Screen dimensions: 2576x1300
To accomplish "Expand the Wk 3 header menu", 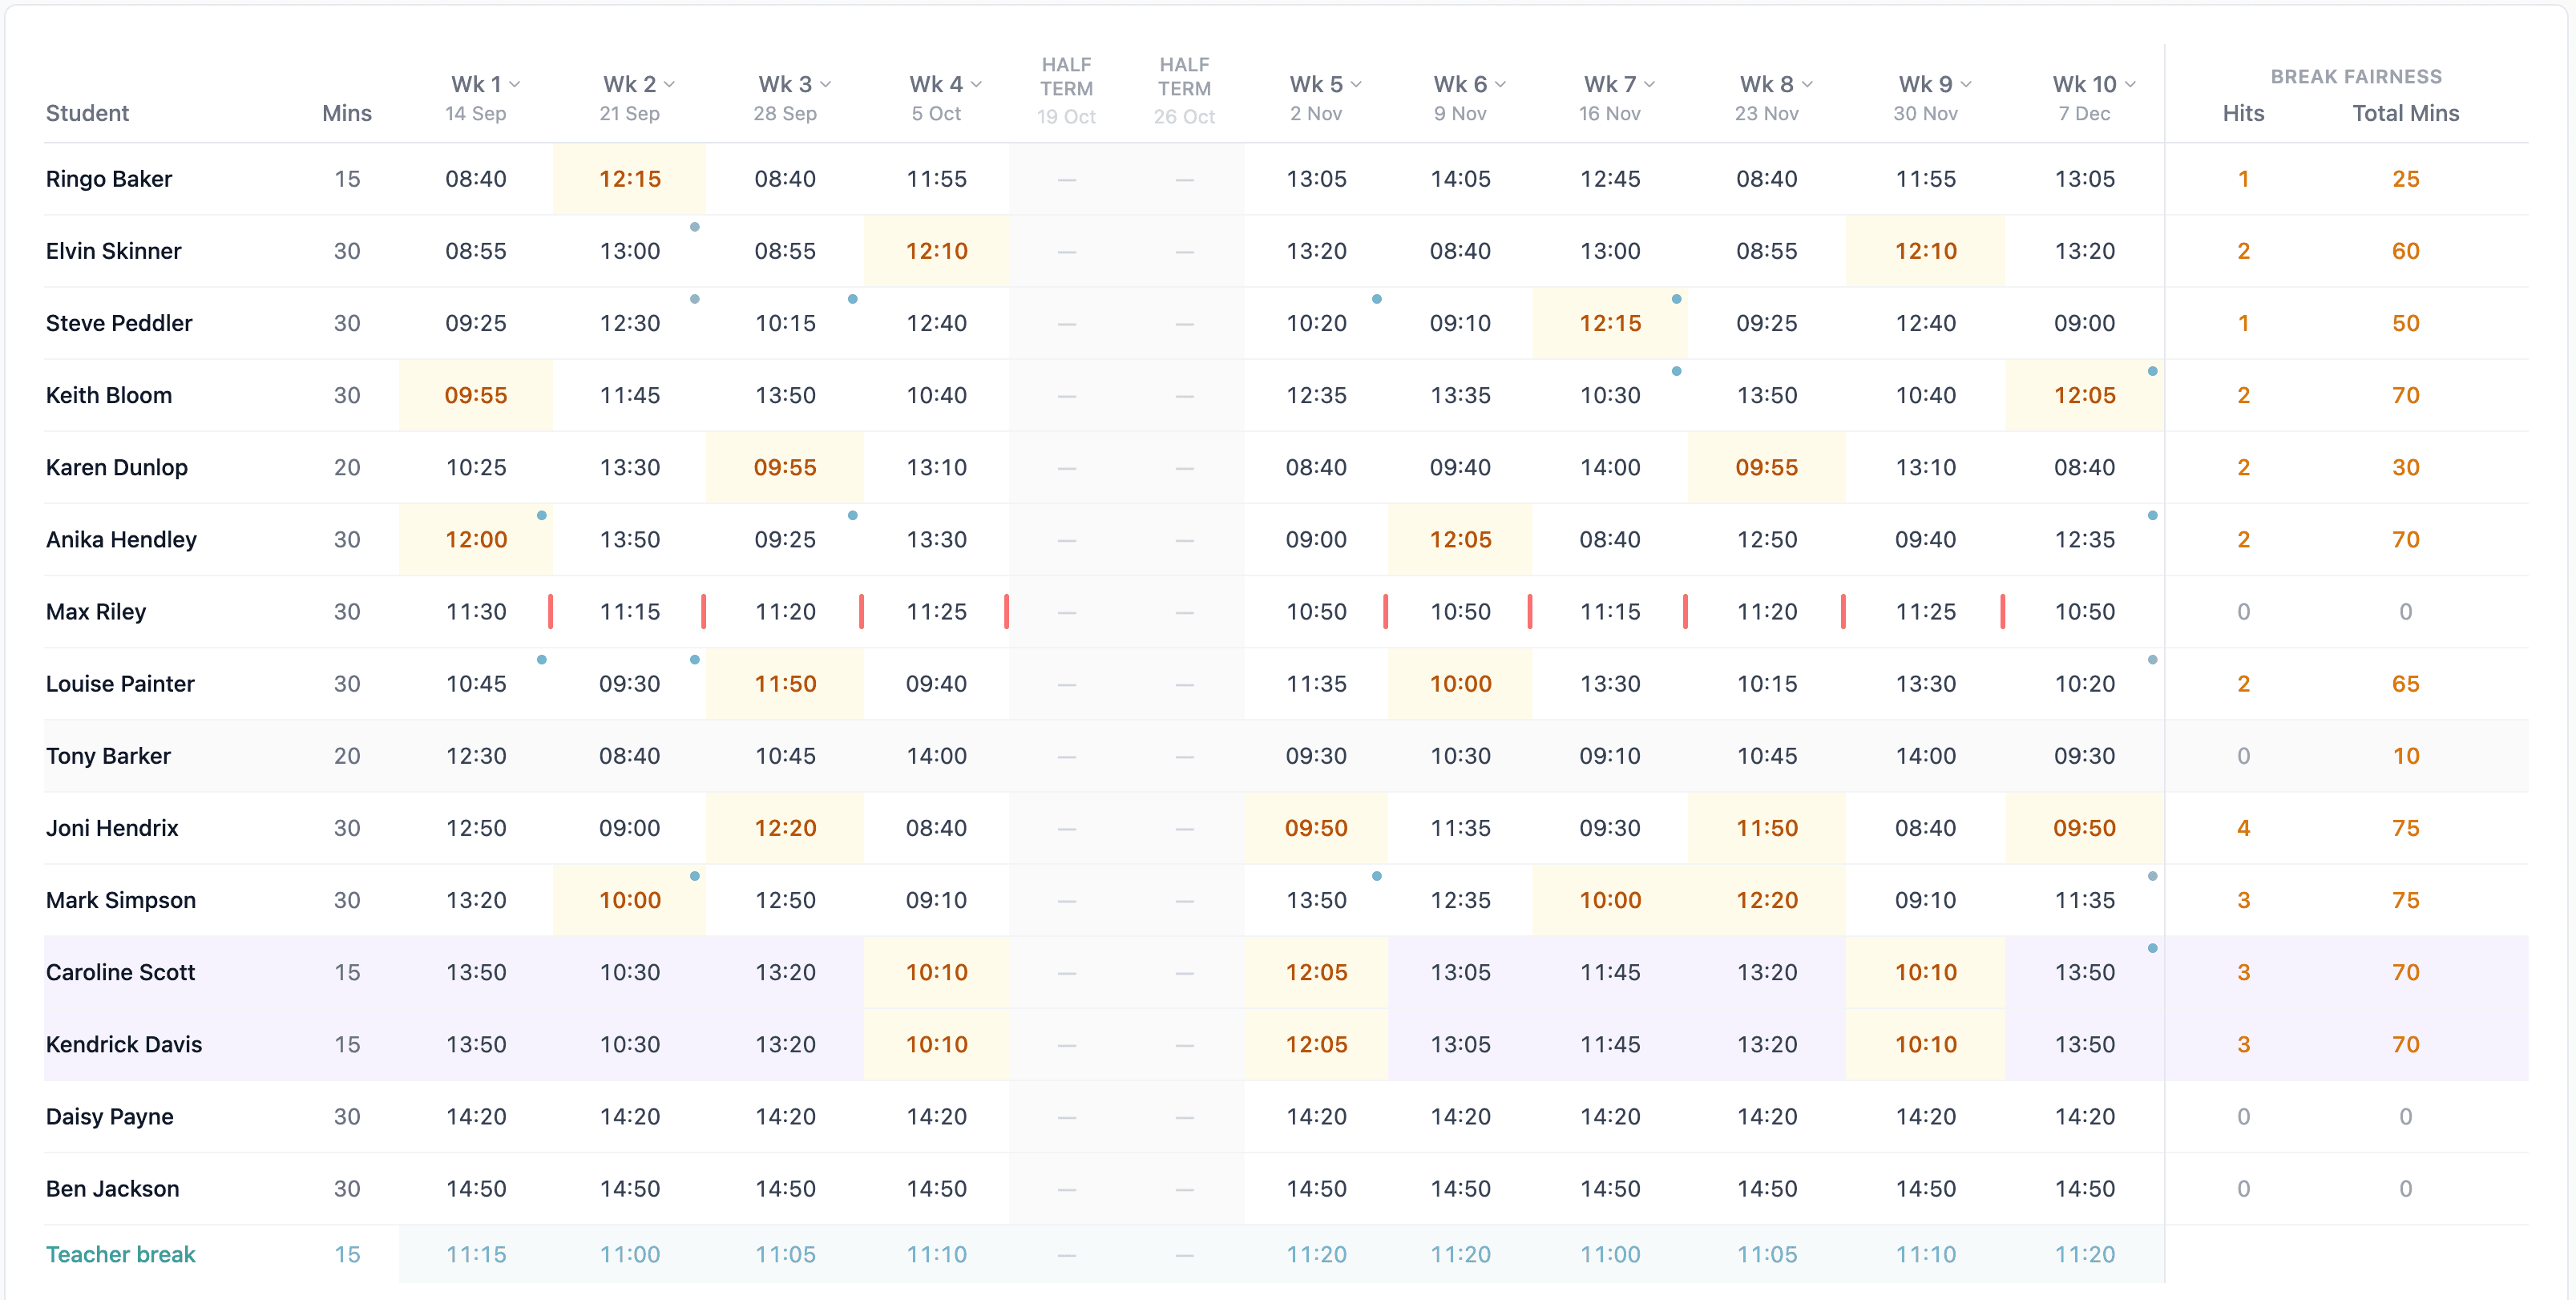I will click(825, 85).
